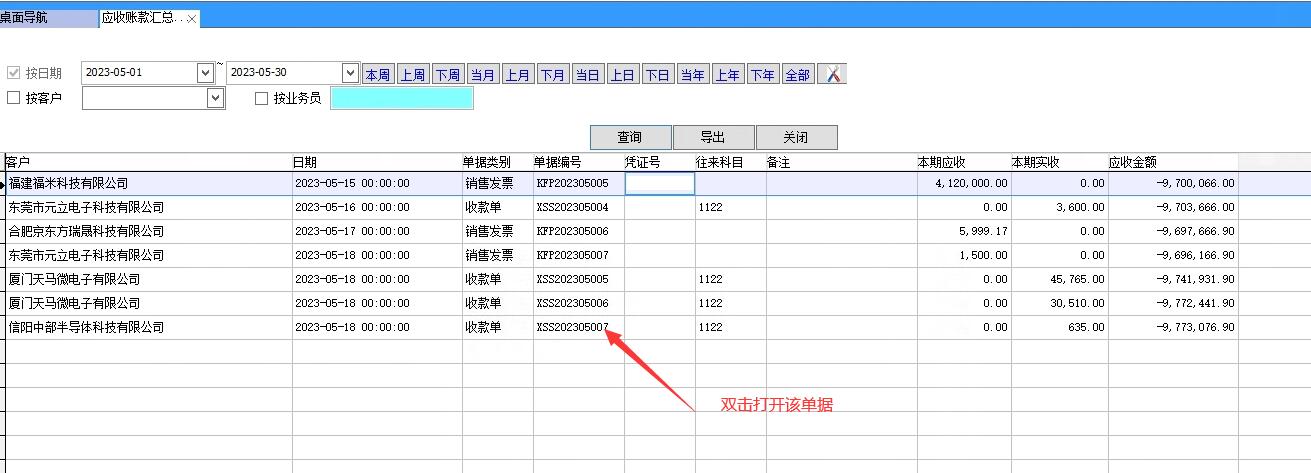Enable the 按客户 filter checkbox
Viewport: 1311px width, 473px height.
[14, 98]
